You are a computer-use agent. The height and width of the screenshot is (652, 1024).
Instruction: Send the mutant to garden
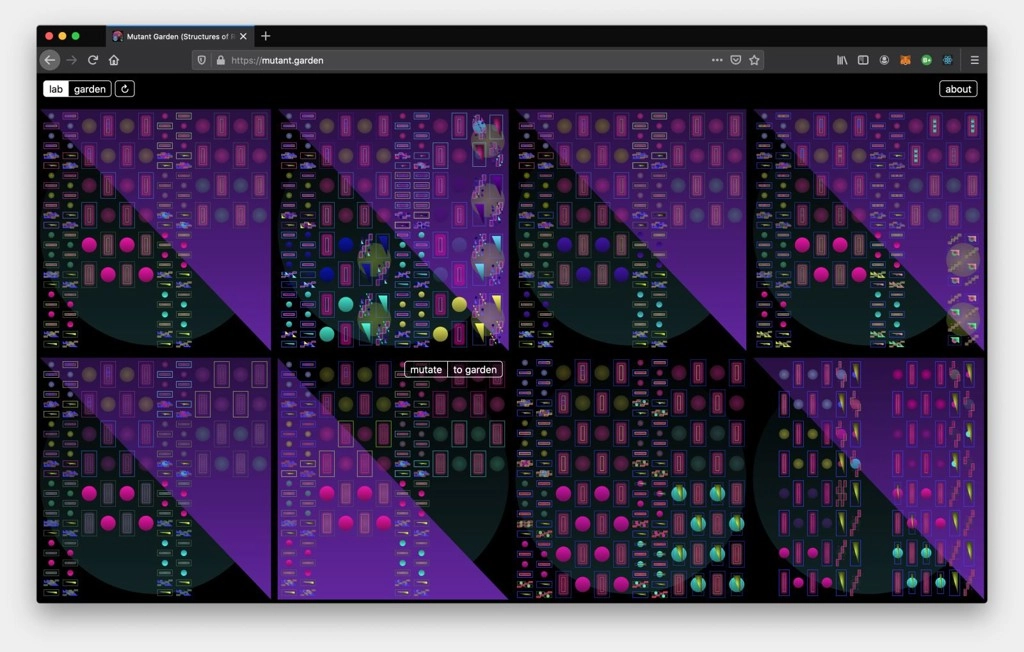click(x=475, y=370)
